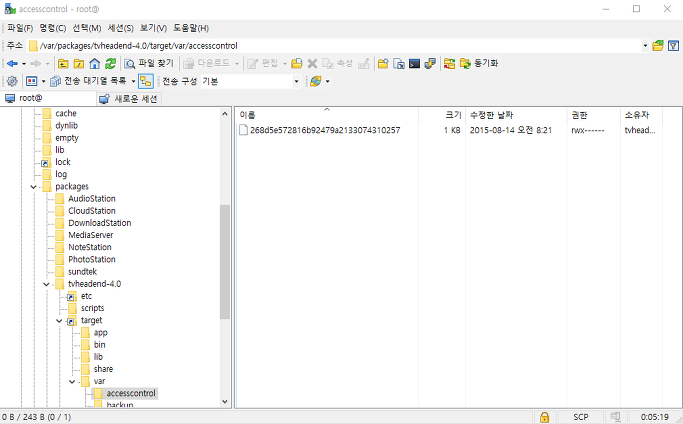Open the 보기(V) menu
683x424 pixels.
(153, 28)
